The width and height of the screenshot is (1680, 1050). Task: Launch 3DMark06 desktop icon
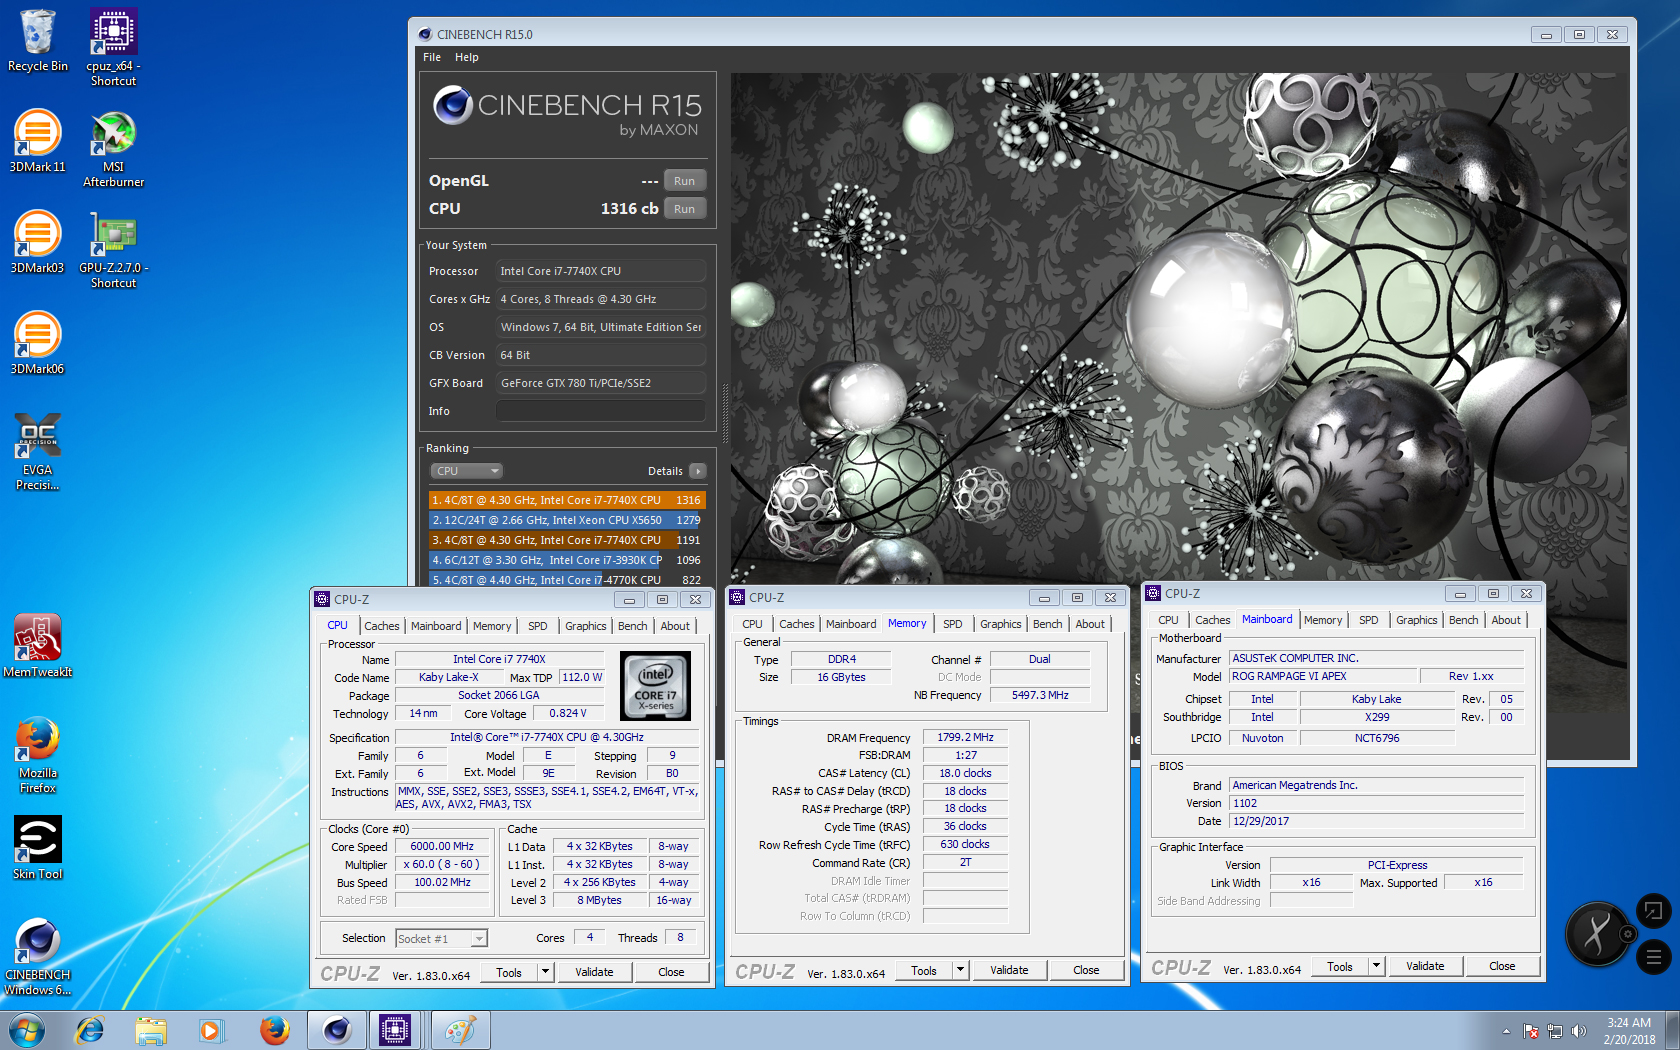tap(38, 343)
